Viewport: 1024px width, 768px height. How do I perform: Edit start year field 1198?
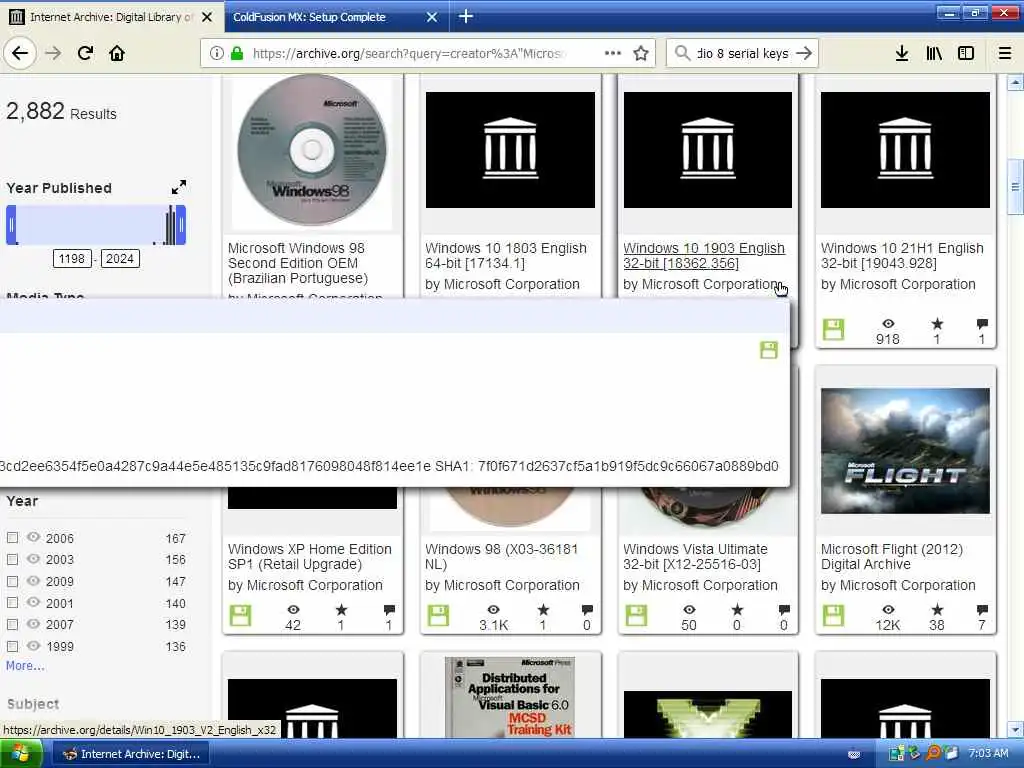(72, 259)
